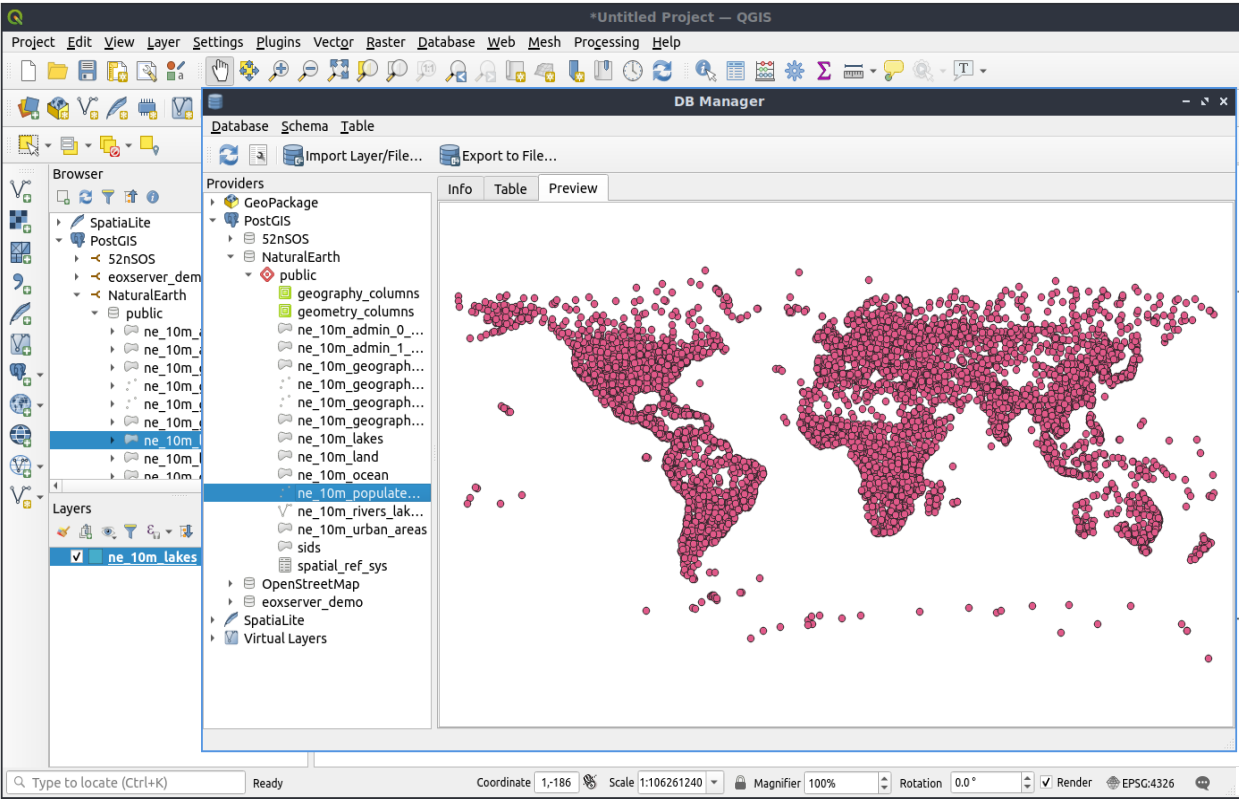
Task: Open the Raster menu
Action: 385,42
